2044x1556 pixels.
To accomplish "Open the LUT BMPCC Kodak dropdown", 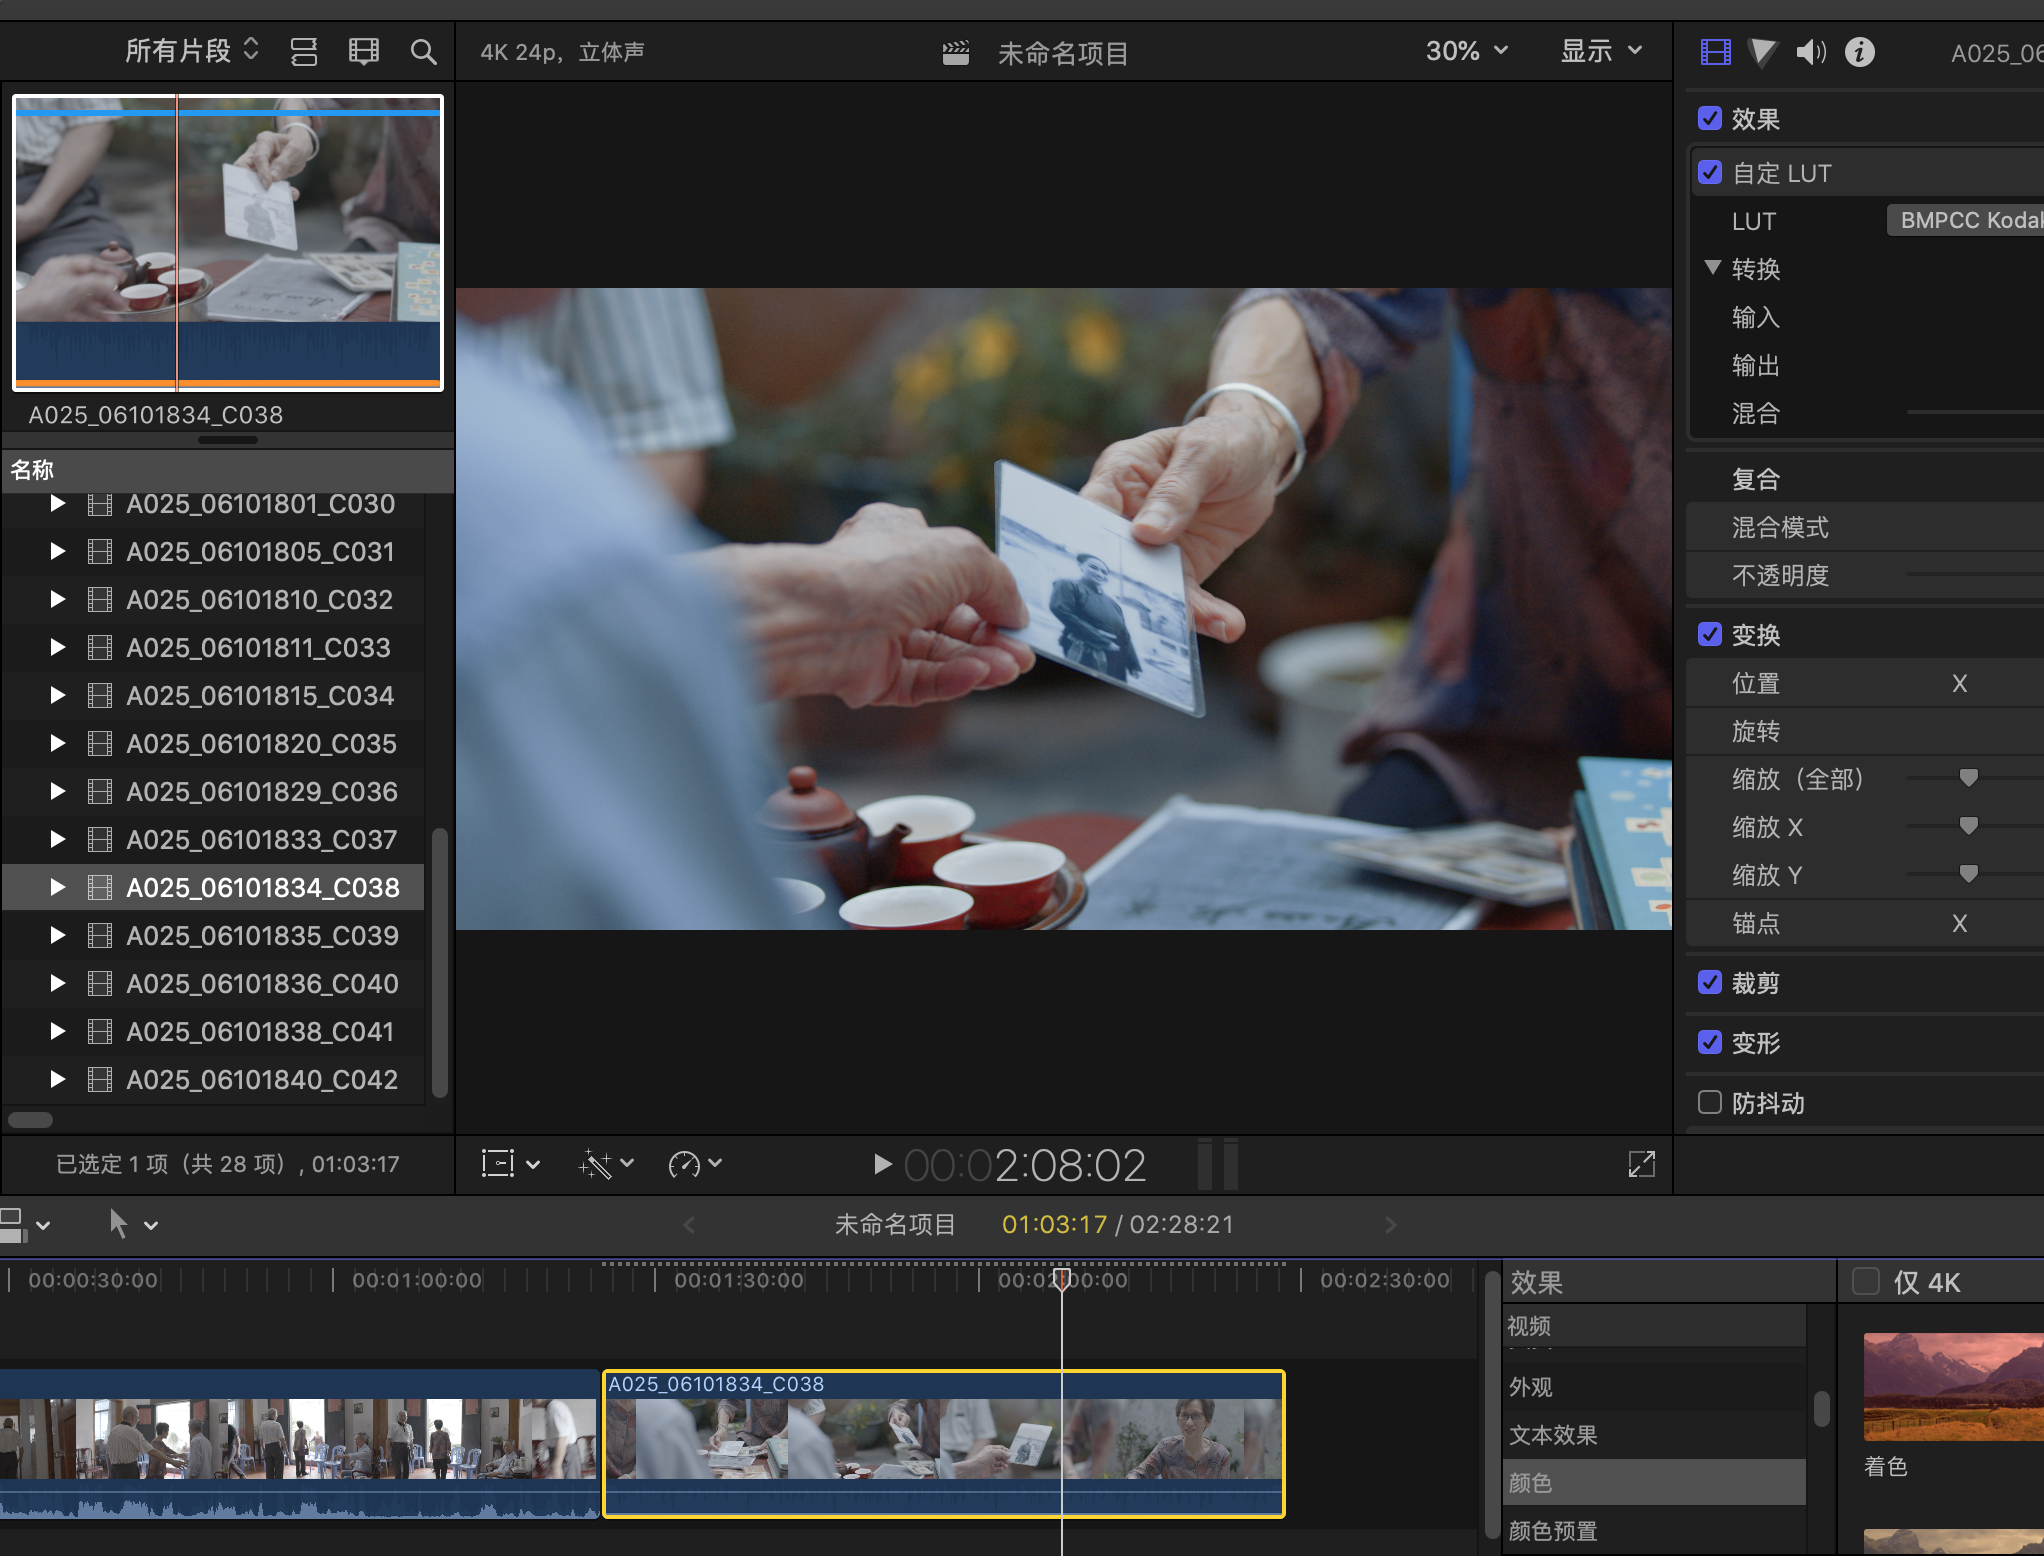I will [1965, 220].
